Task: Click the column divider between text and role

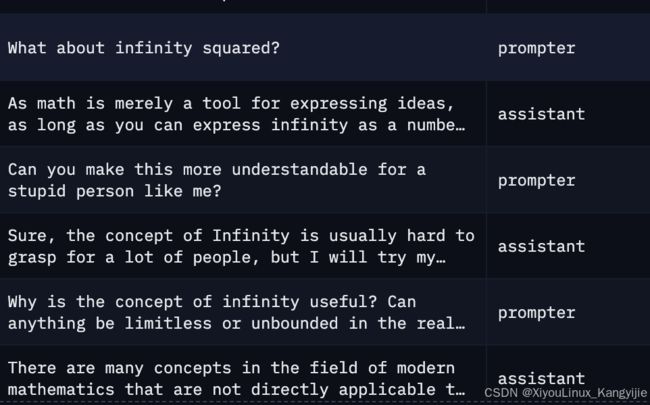Action: [x=486, y=202]
